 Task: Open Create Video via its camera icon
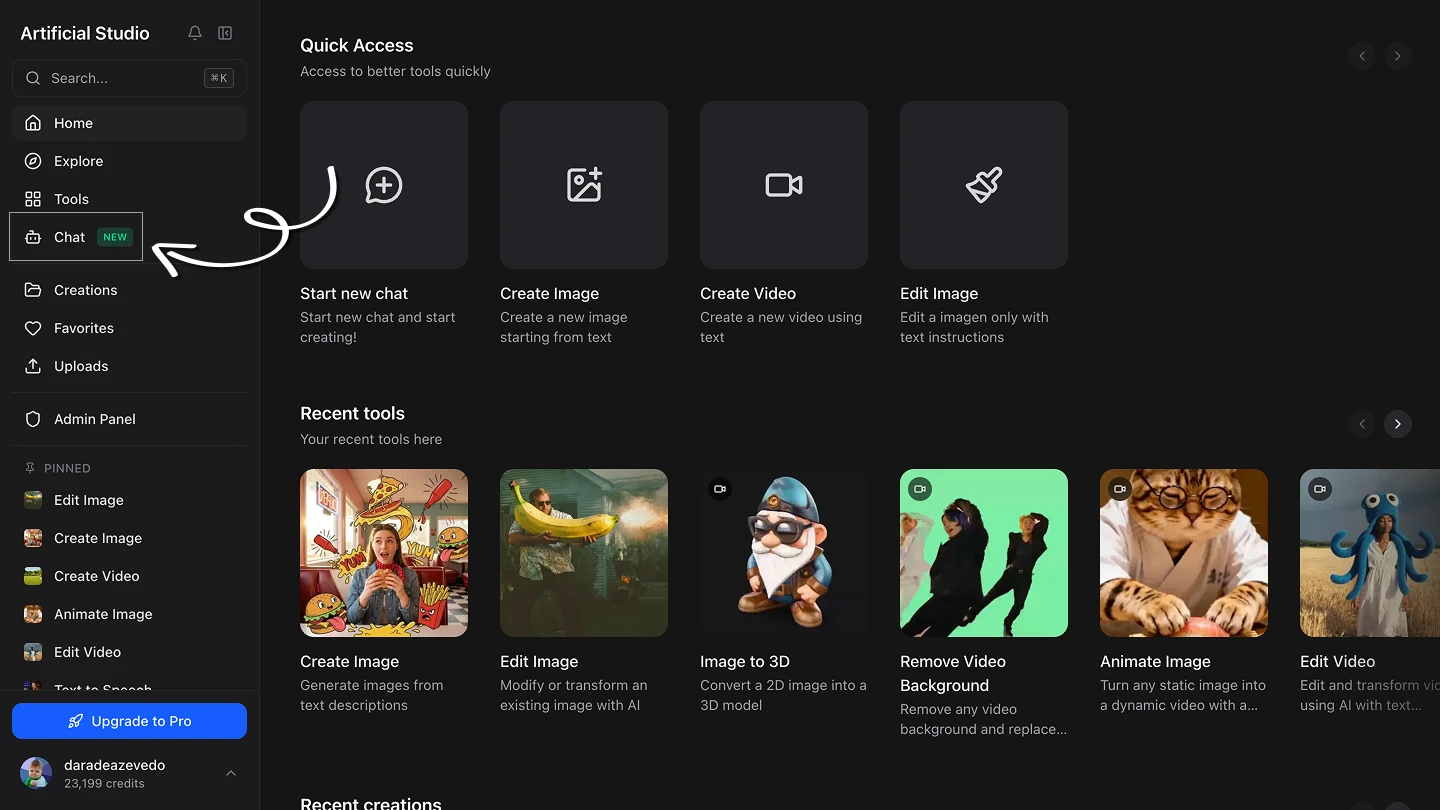click(x=783, y=185)
